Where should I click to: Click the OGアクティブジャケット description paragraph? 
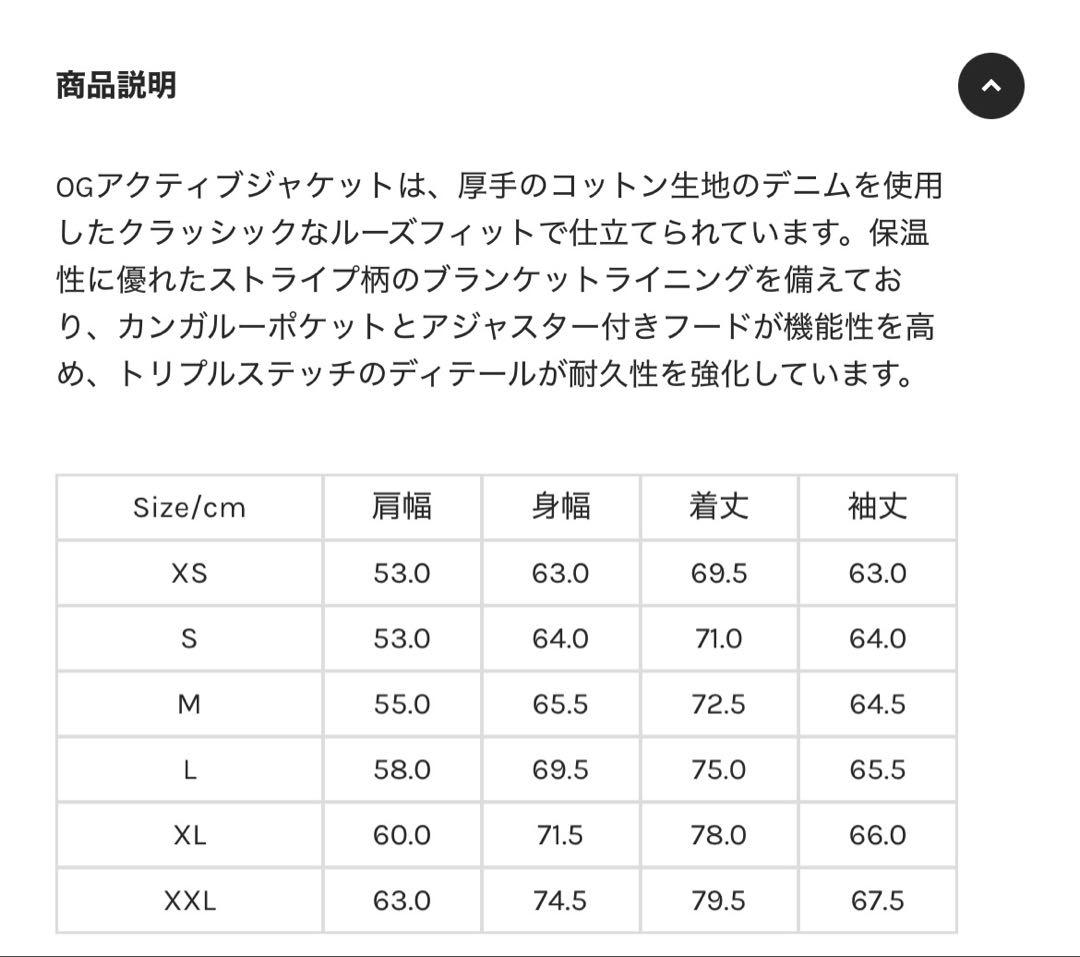pyautogui.click(x=499, y=280)
